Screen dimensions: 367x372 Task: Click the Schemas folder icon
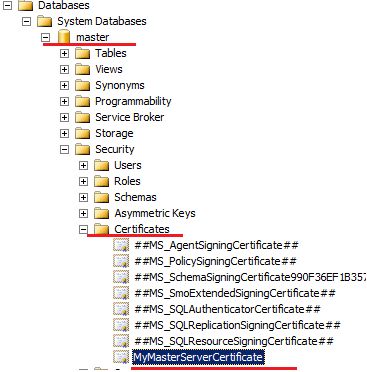[101, 197]
